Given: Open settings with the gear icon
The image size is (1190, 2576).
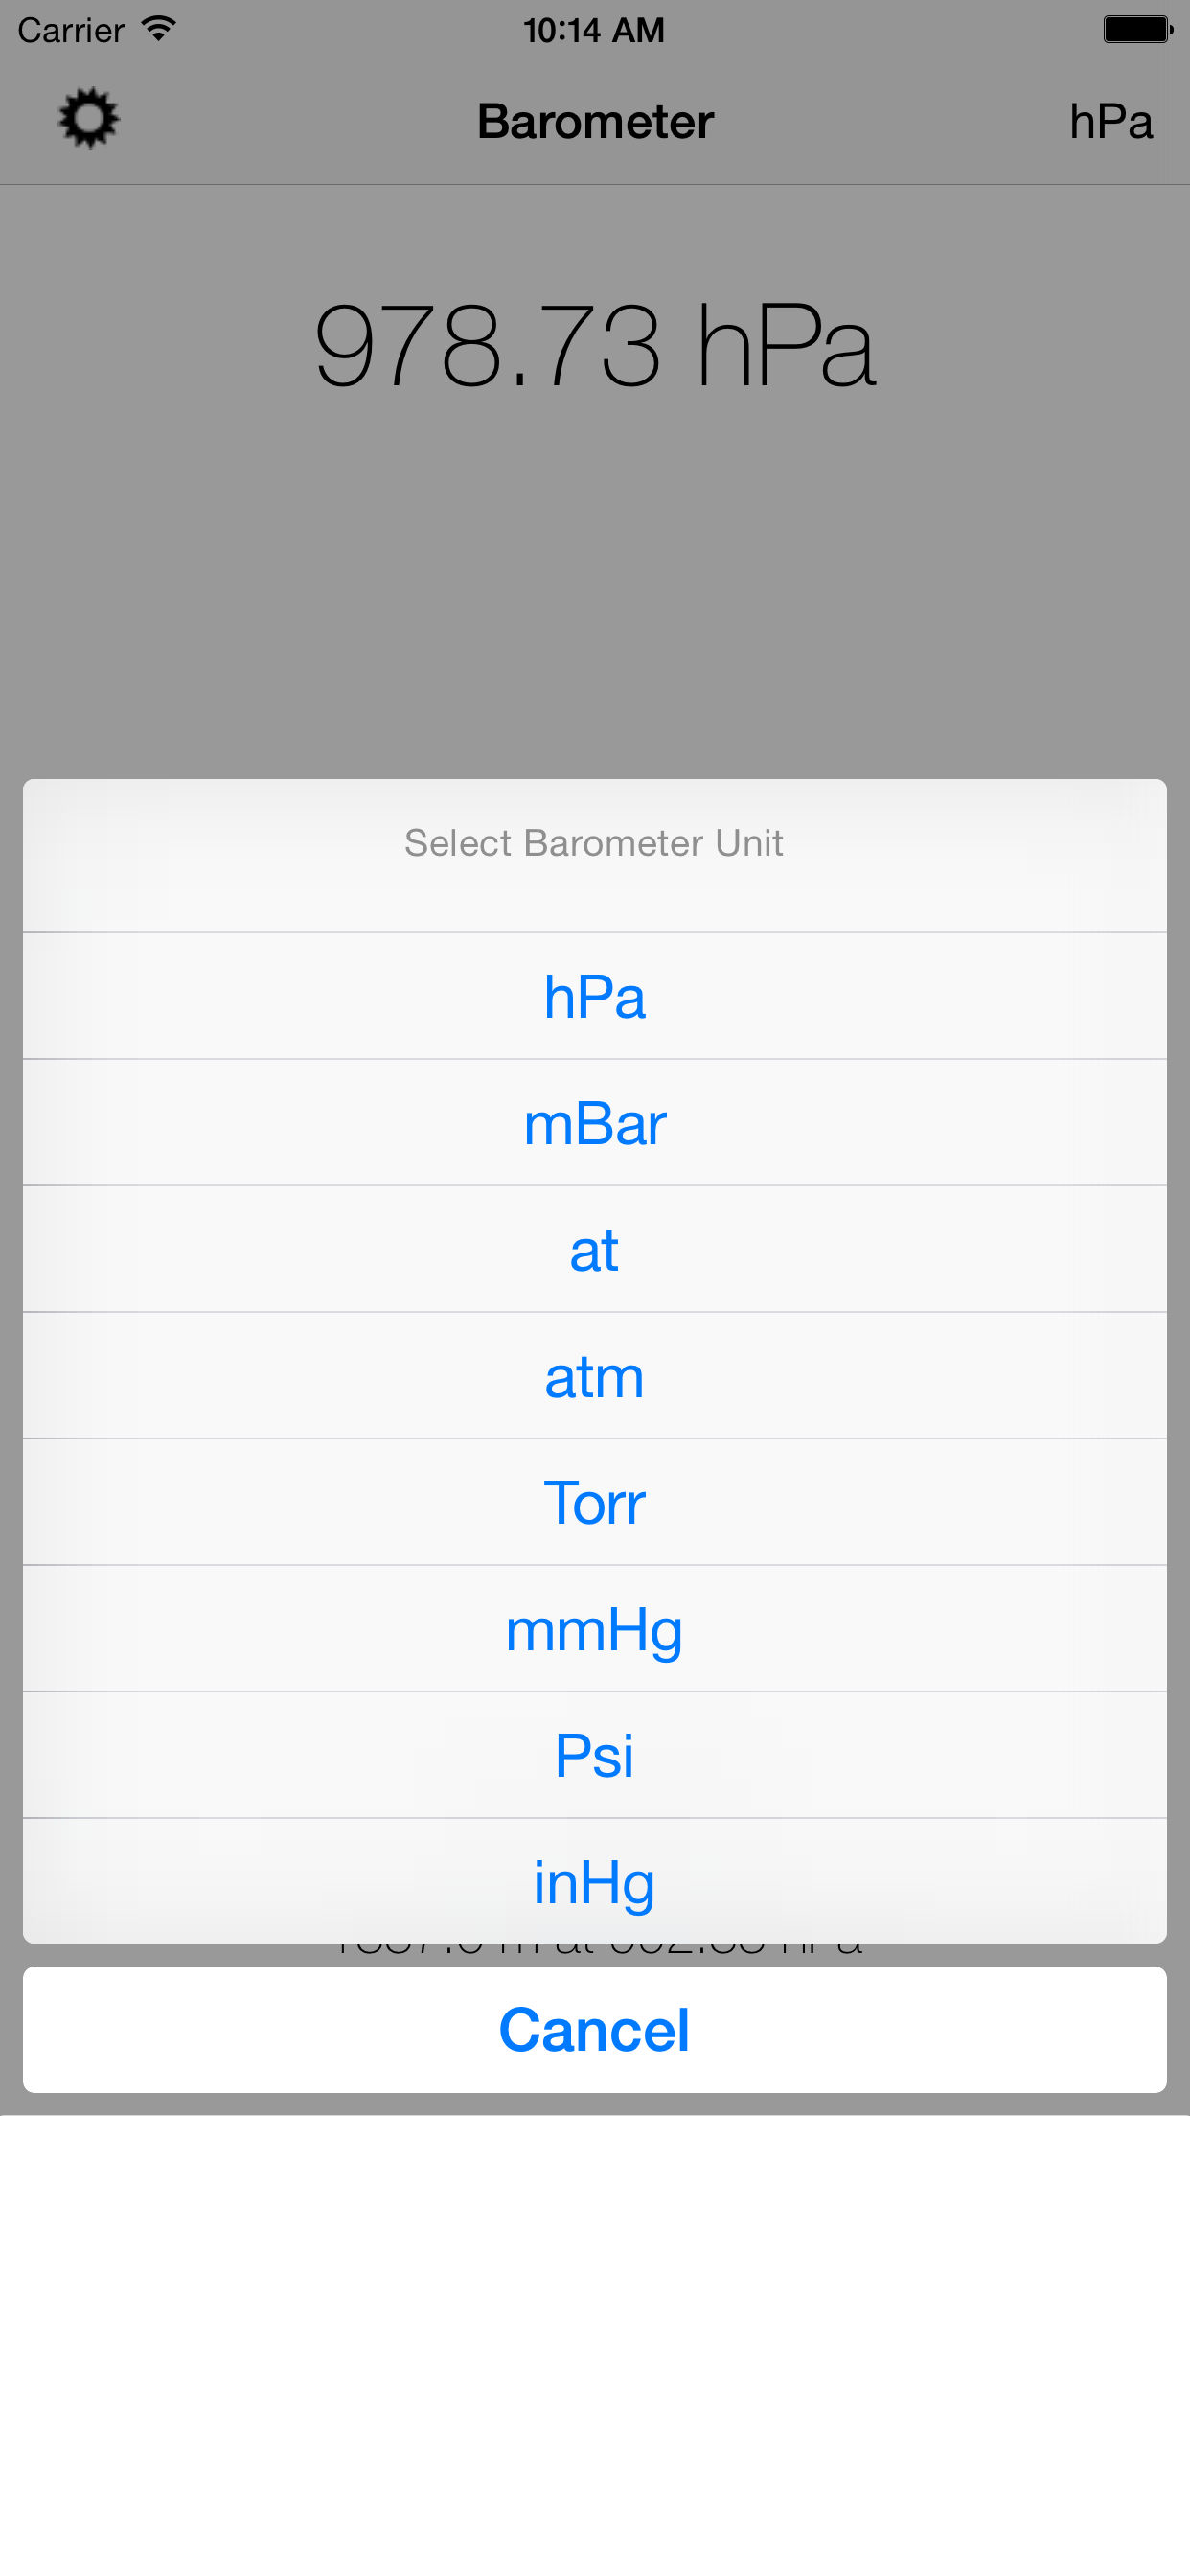Looking at the screenshot, I should pos(89,119).
